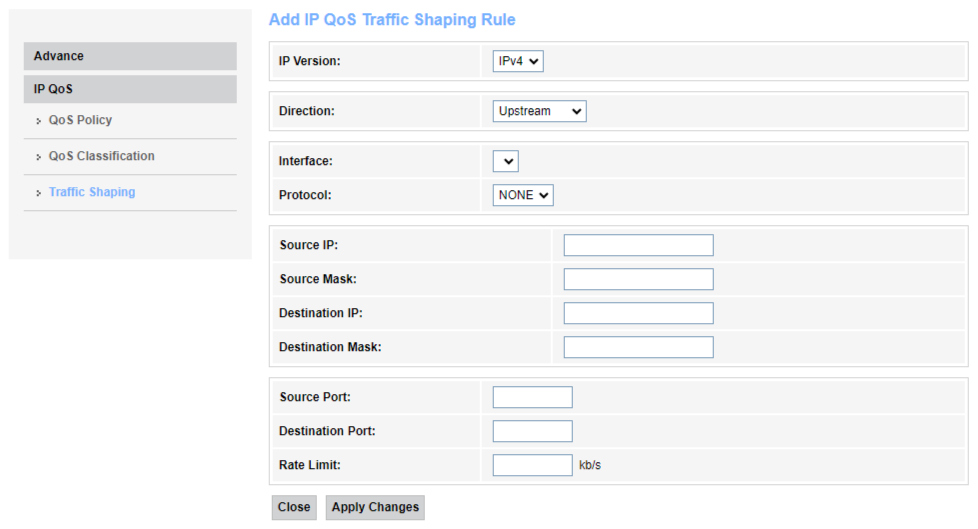The width and height of the screenshot is (978, 529).
Task: Select the Protocol dropdown
Action: point(523,195)
